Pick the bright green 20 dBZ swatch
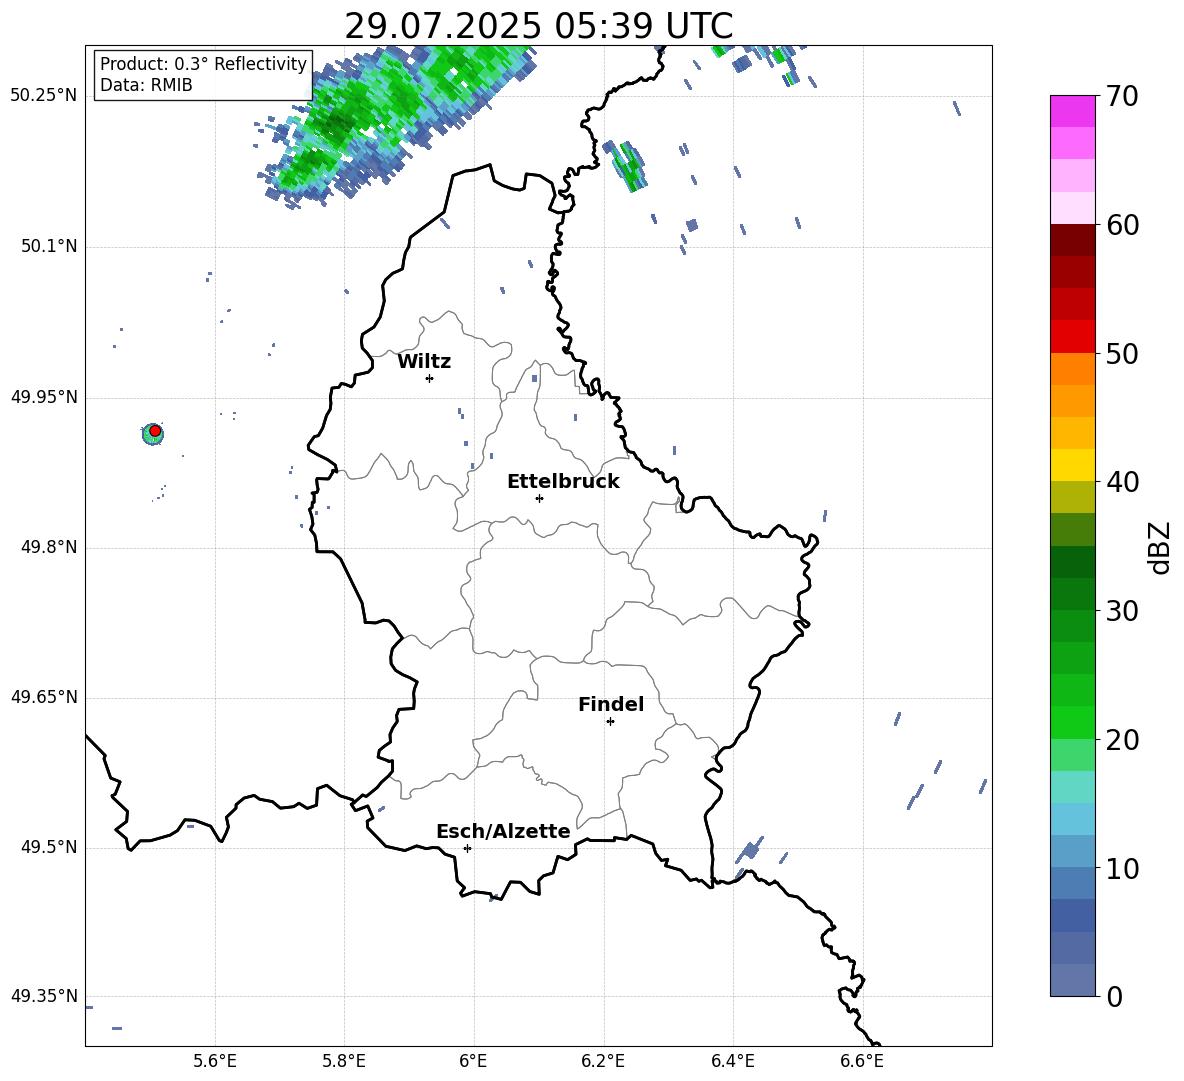 1072,722
